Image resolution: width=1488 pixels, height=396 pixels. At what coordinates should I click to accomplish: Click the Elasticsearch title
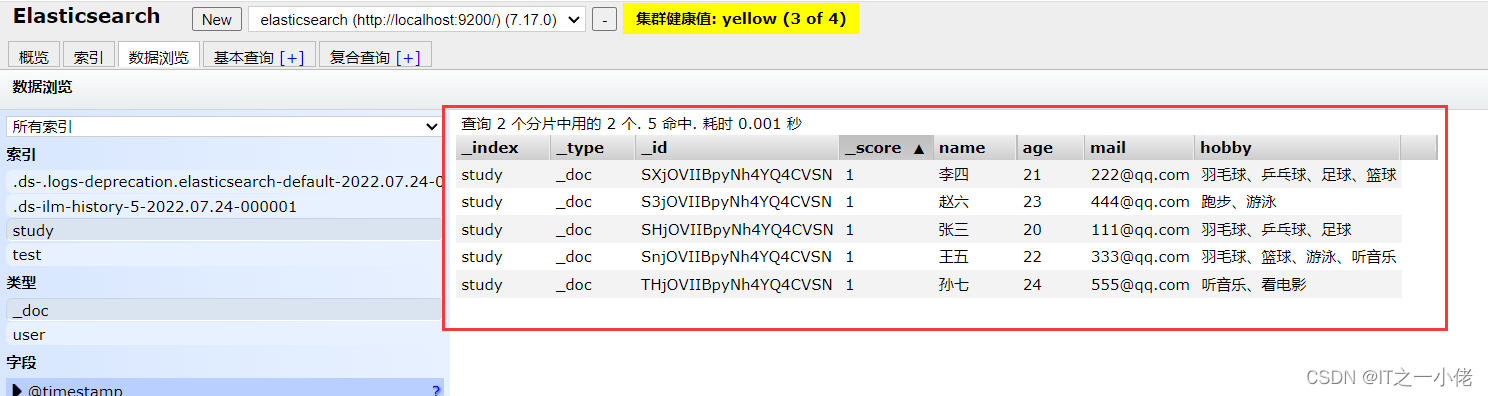[86, 16]
